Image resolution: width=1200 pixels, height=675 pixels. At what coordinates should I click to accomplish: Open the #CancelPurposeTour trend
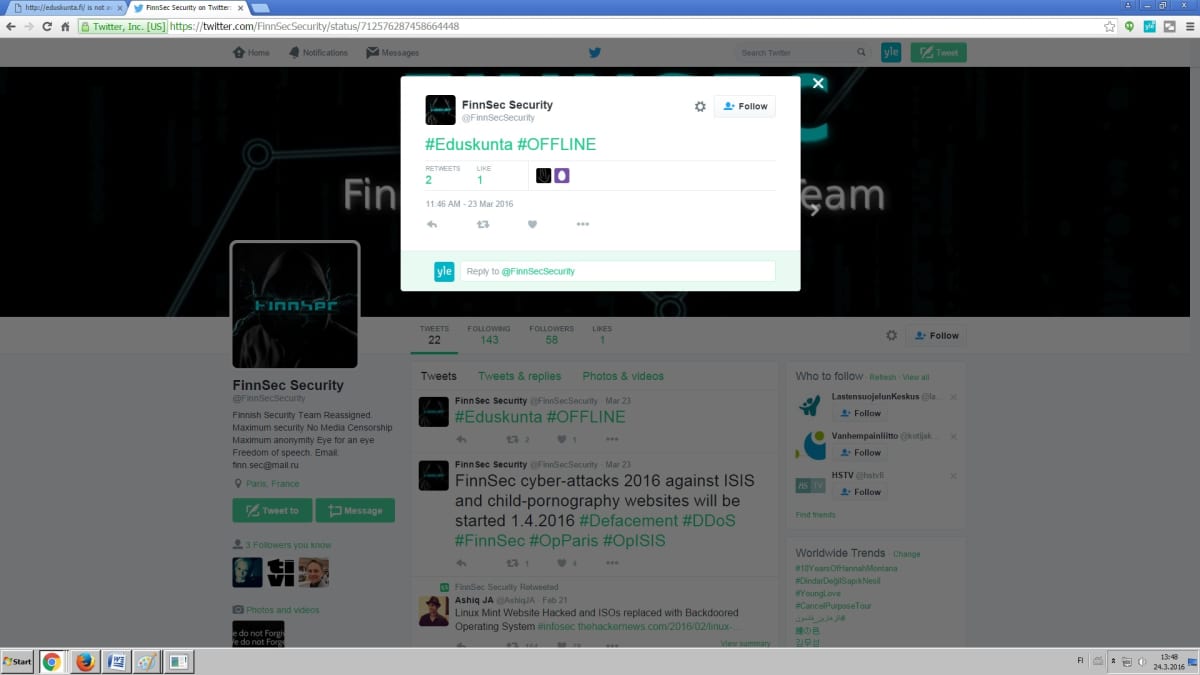pyautogui.click(x=834, y=606)
